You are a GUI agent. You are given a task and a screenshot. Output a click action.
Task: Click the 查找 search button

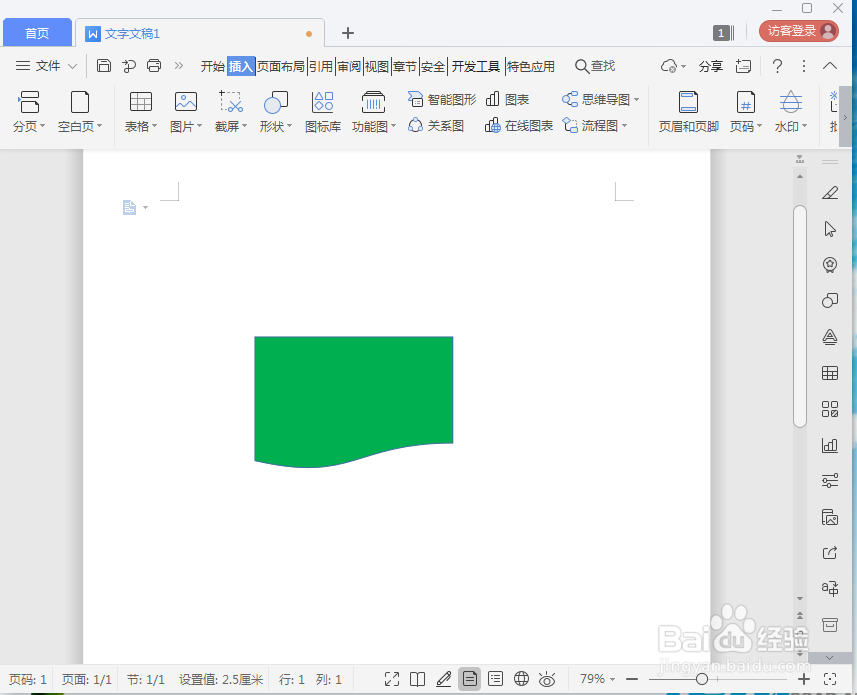click(595, 66)
